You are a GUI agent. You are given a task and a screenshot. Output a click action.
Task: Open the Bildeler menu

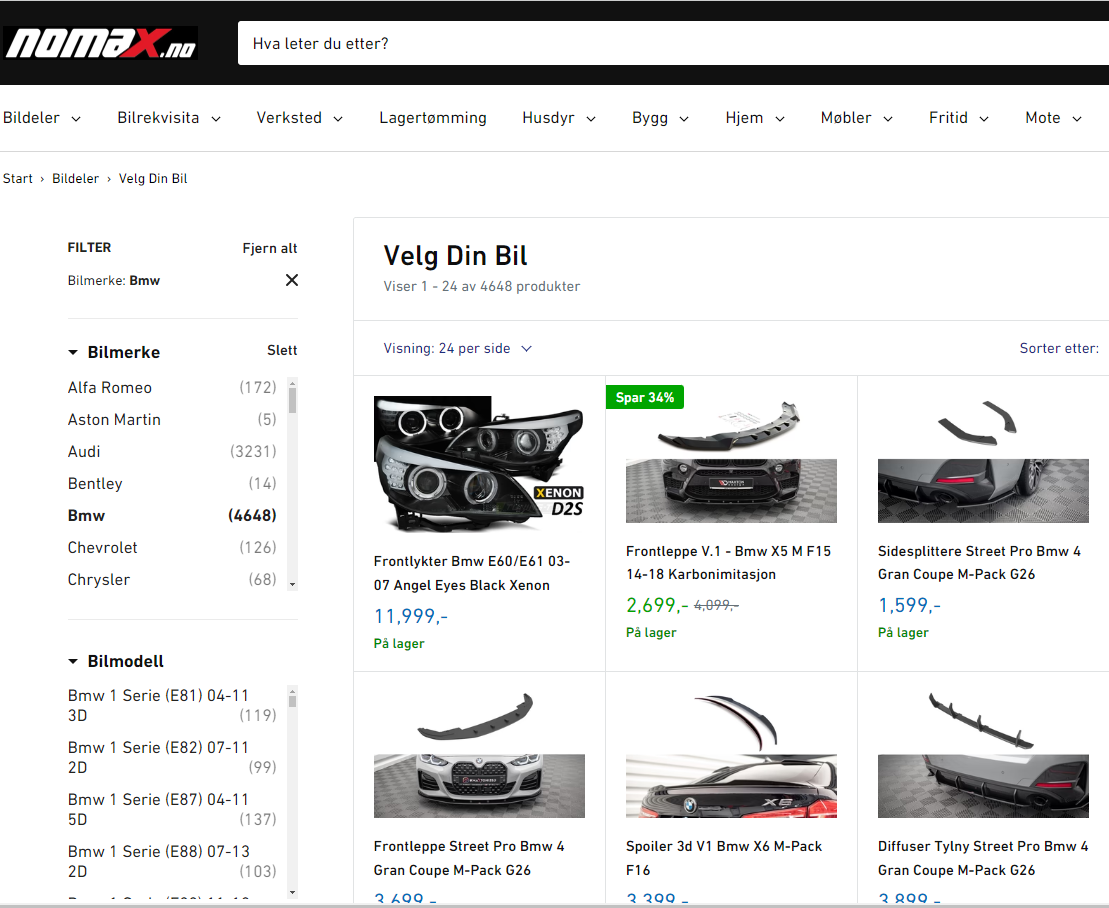click(x=42, y=118)
